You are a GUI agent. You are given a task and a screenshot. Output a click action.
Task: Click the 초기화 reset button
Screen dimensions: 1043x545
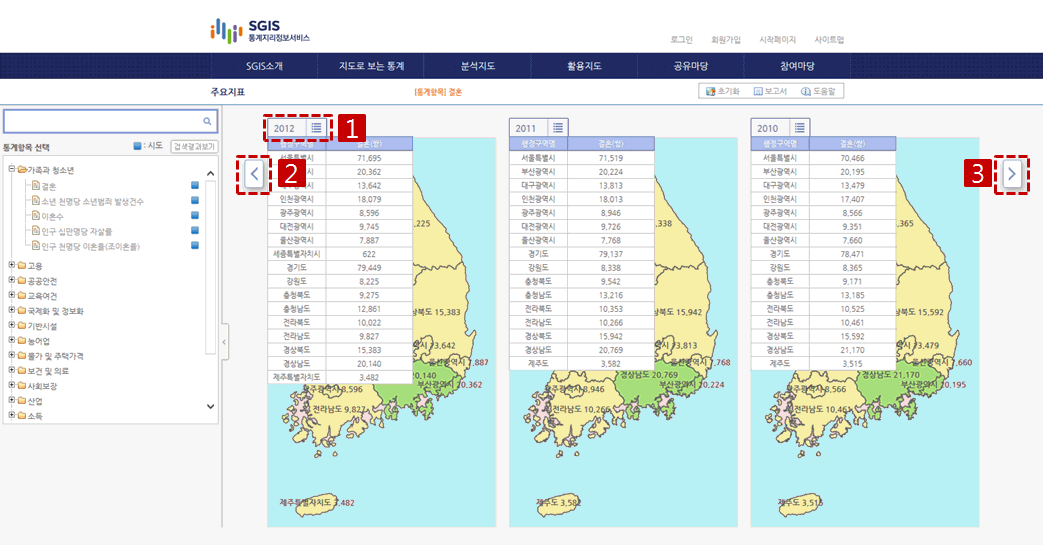tap(723, 91)
